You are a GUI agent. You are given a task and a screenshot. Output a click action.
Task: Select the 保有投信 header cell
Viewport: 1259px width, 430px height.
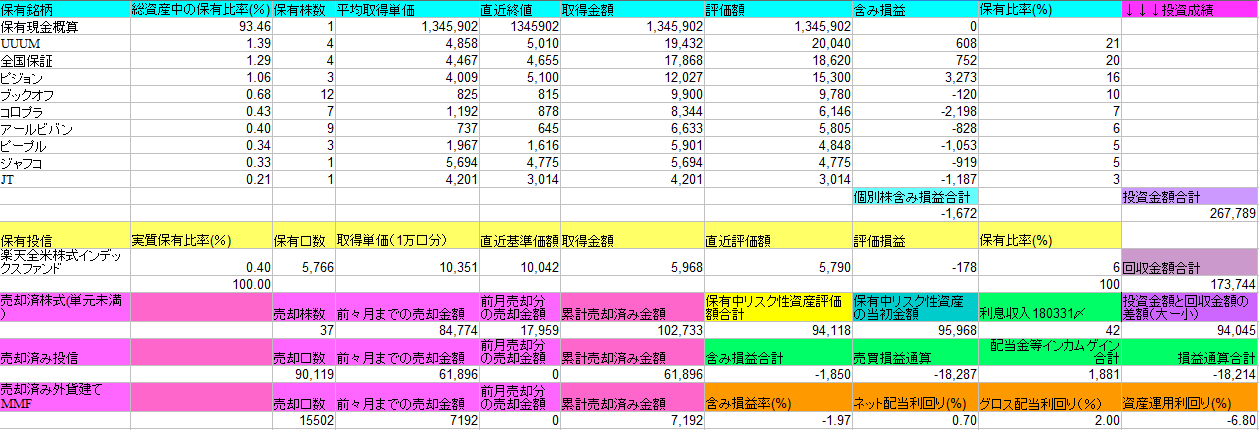(65, 236)
